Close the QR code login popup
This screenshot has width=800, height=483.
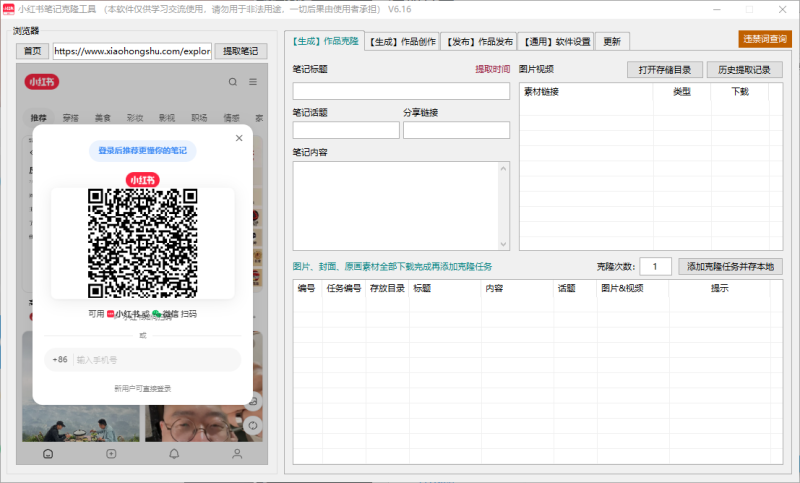pos(238,139)
